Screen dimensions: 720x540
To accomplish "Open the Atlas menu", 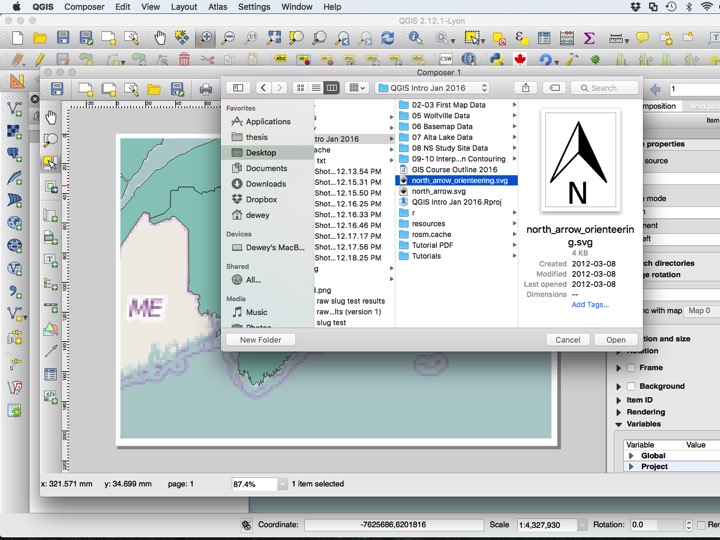I will click(218, 7).
